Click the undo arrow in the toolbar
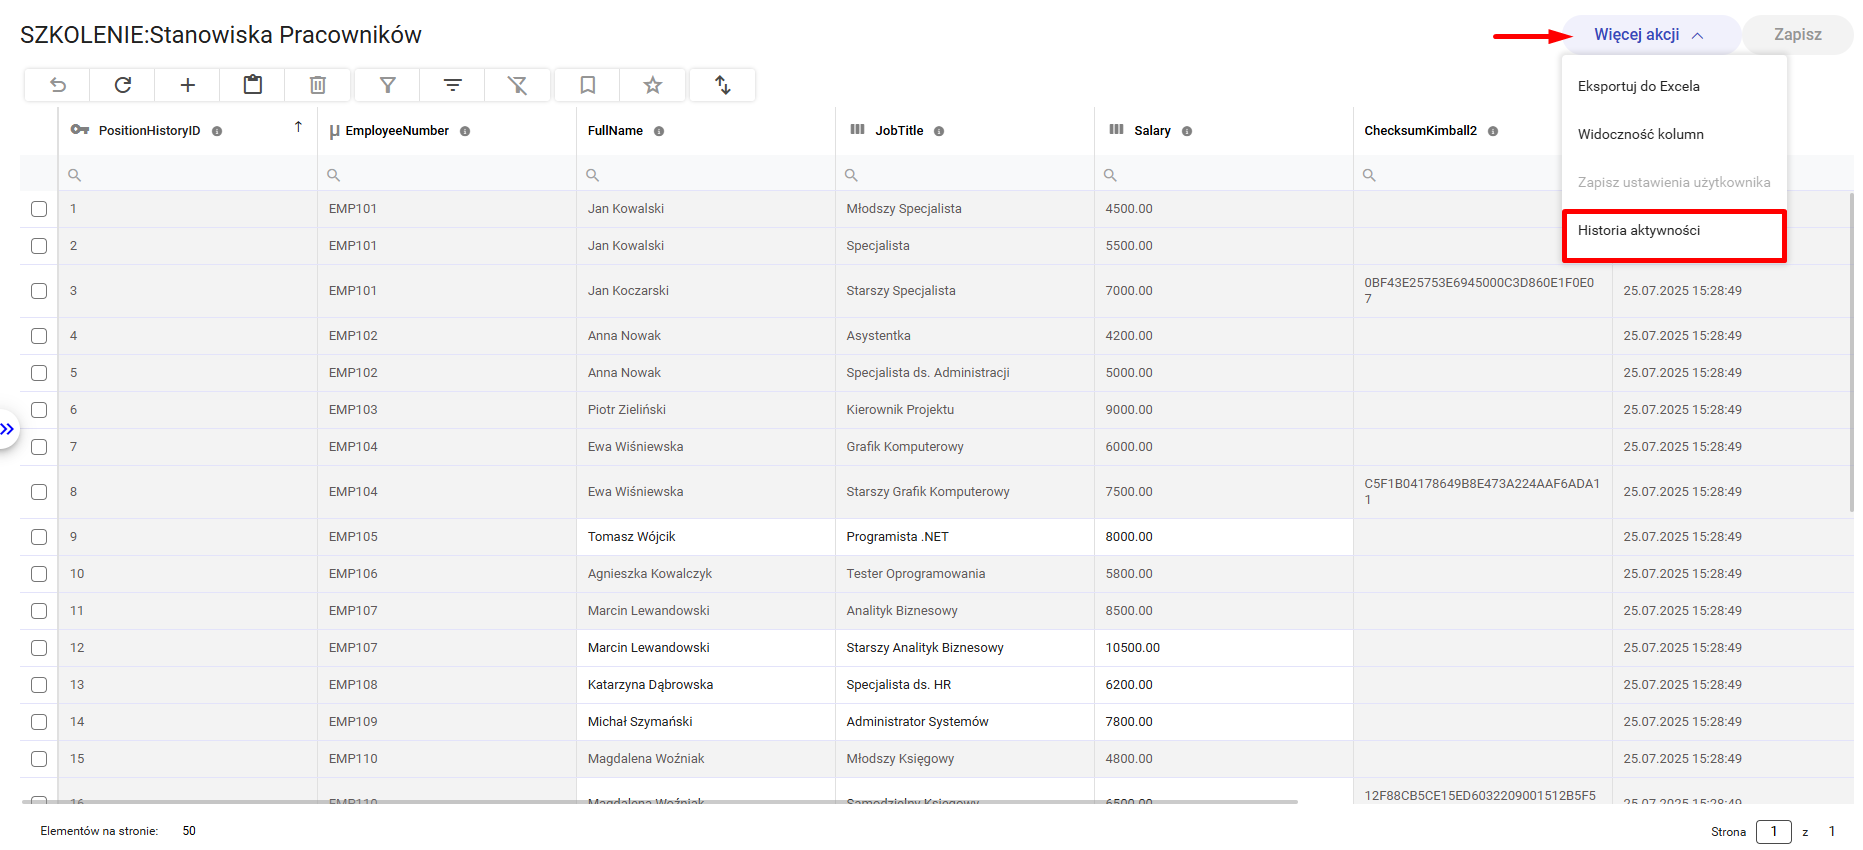 click(x=58, y=85)
